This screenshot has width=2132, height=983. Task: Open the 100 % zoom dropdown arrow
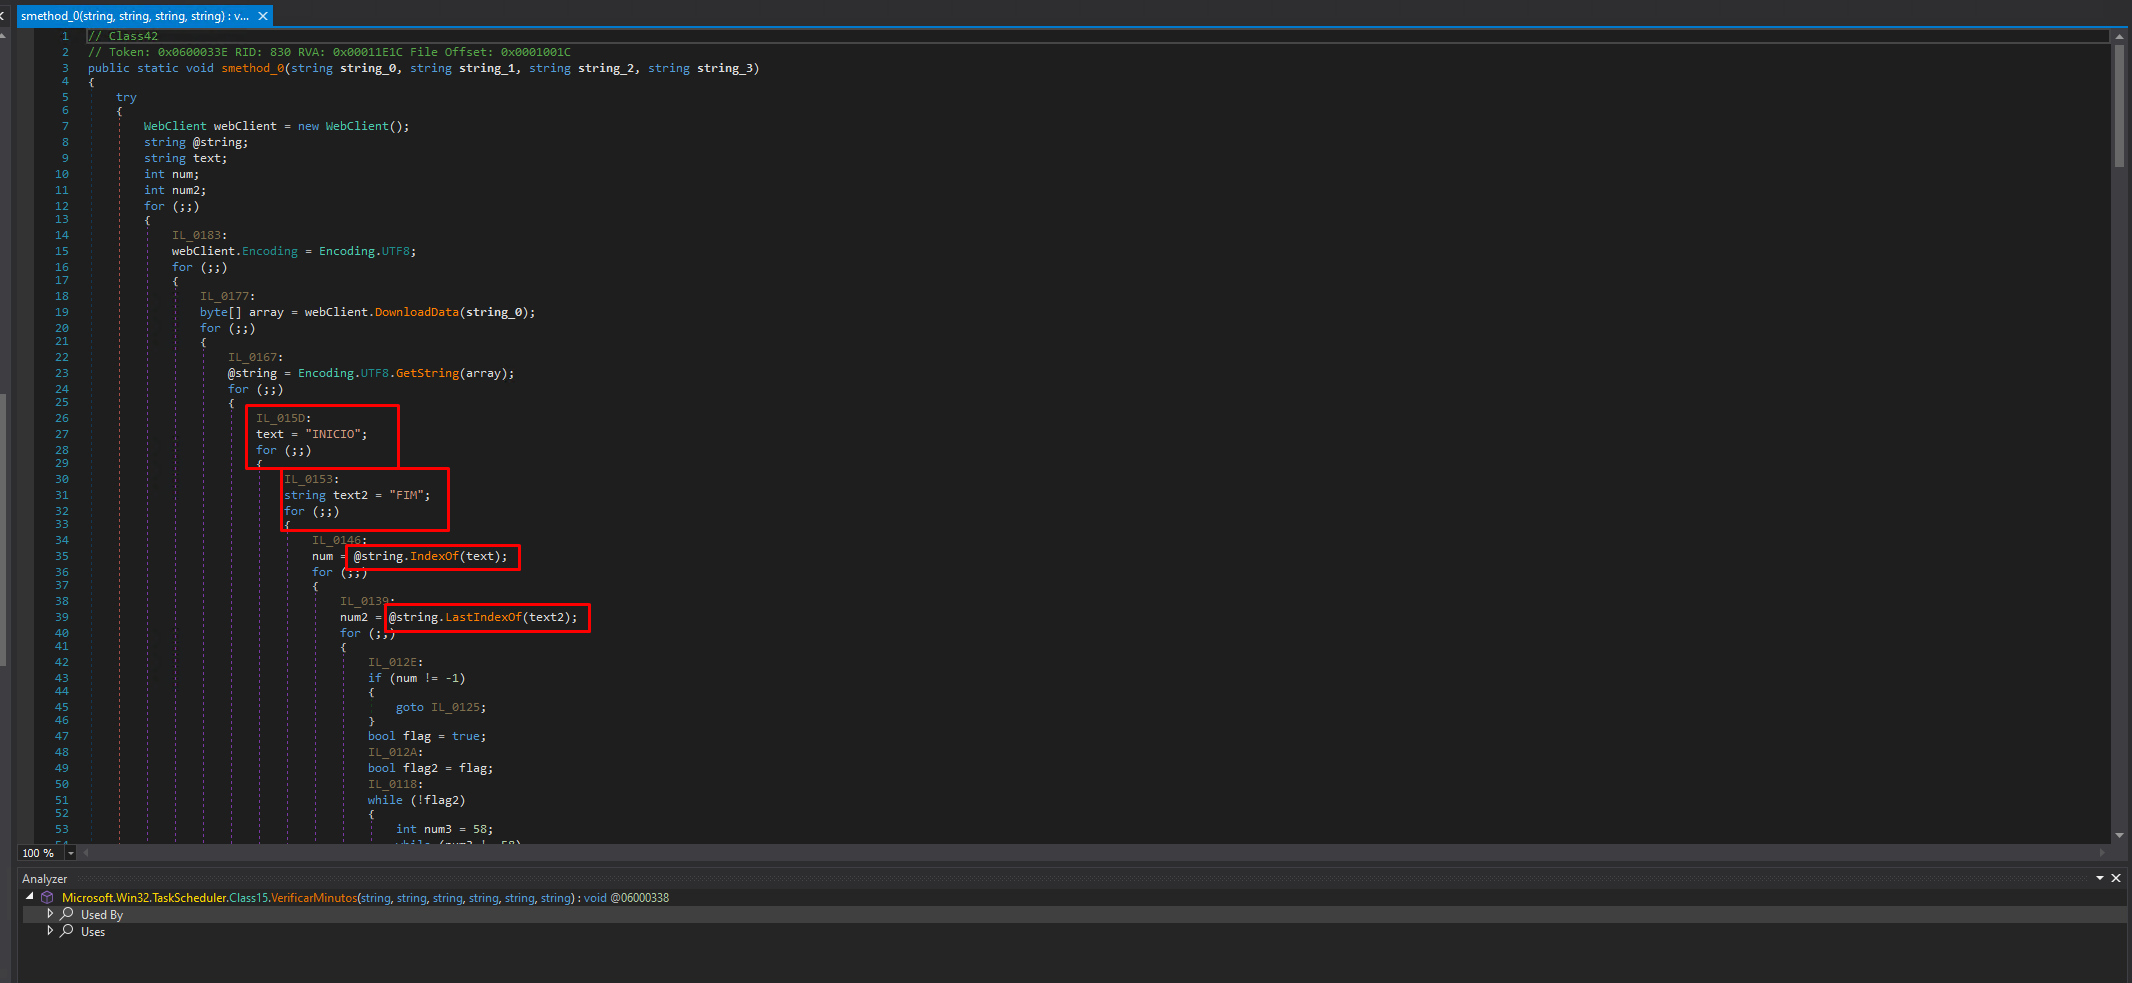pyautogui.click(x=70, y=853)
